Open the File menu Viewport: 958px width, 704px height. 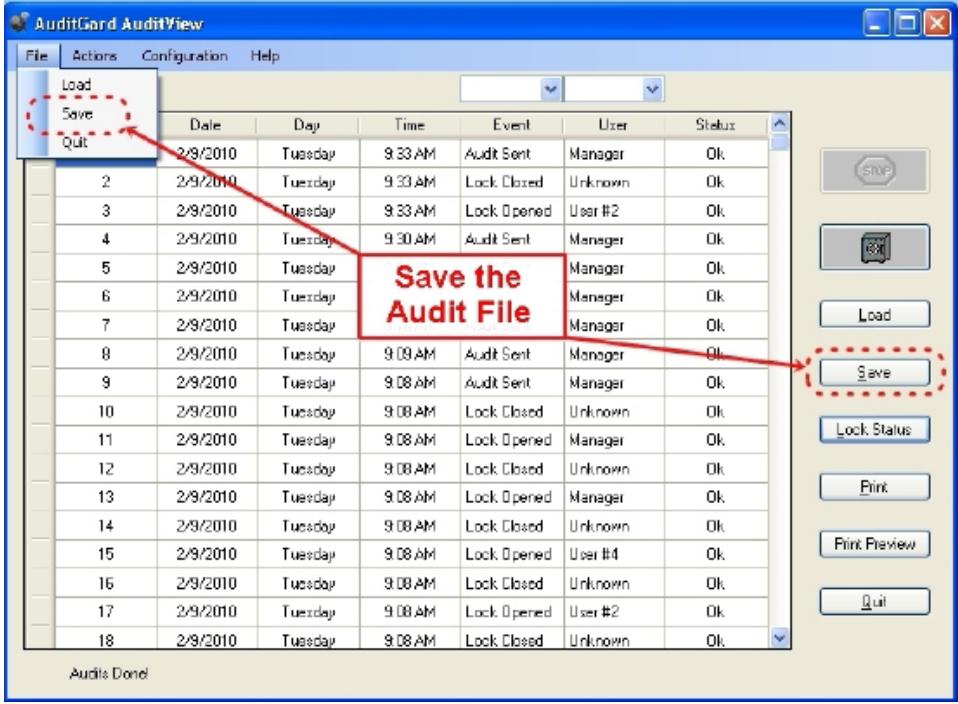37,56
